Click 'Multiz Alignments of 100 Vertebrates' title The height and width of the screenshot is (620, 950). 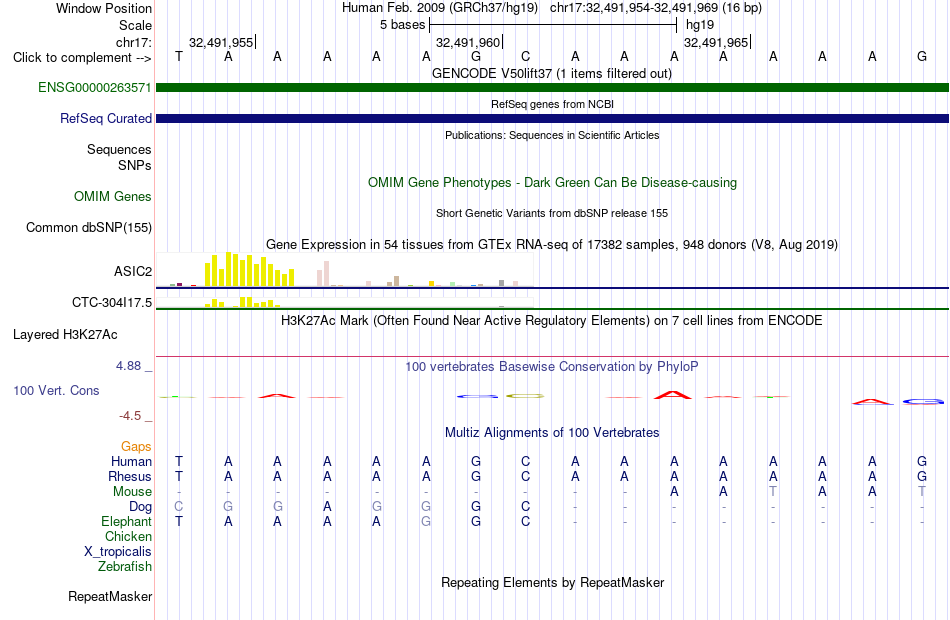[x=552, y=432]
